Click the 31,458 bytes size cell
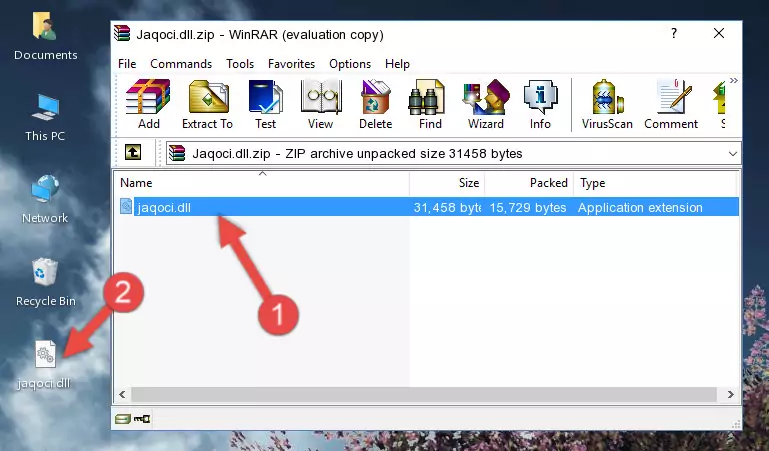Image resolution: width=769 pixels, height=451 pixels. [447, 207]
